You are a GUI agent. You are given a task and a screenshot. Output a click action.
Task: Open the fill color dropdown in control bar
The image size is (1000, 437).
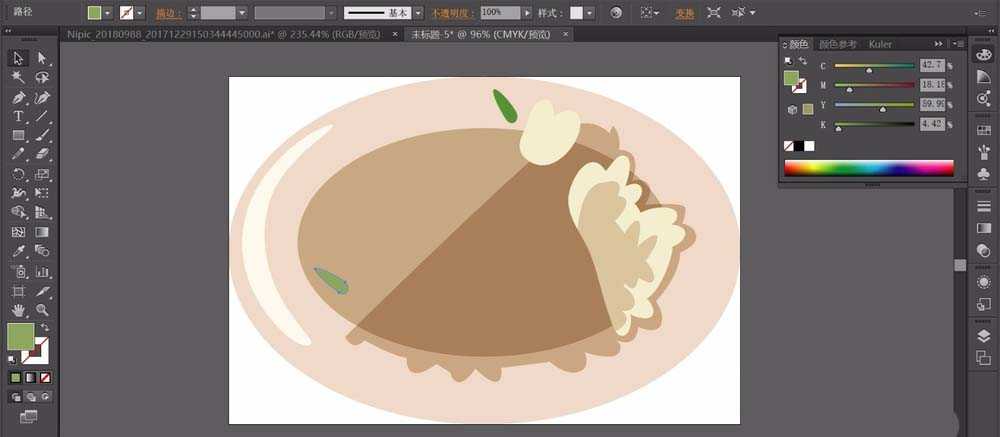pyautogui.click(x=109, y=13)
